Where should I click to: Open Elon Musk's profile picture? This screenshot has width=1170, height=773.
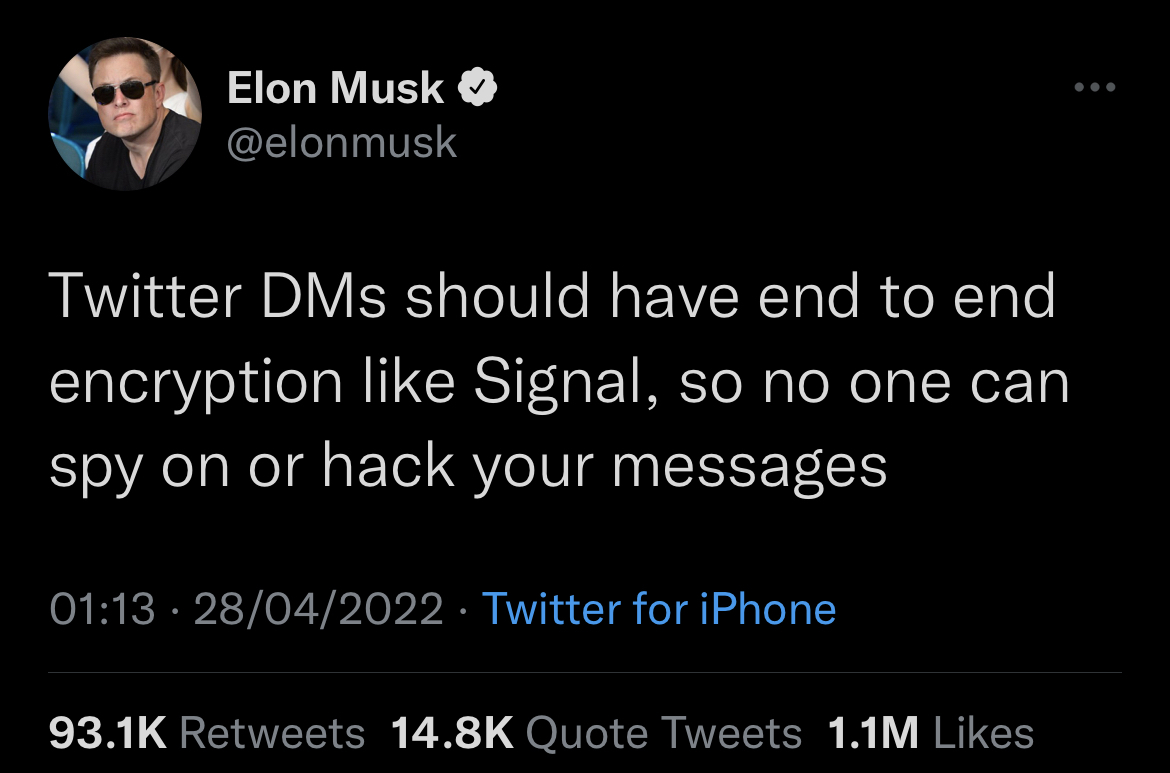pos(125,115)
